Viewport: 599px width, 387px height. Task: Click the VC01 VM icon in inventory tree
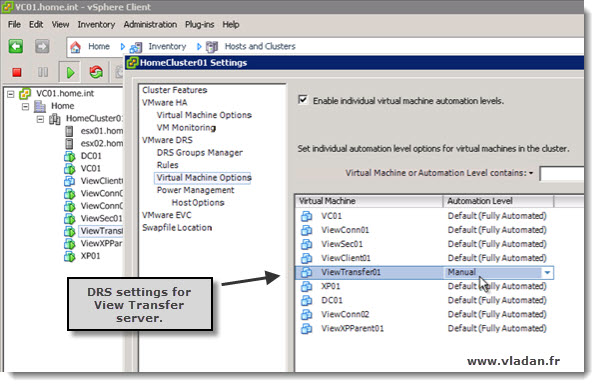(70, 168)
